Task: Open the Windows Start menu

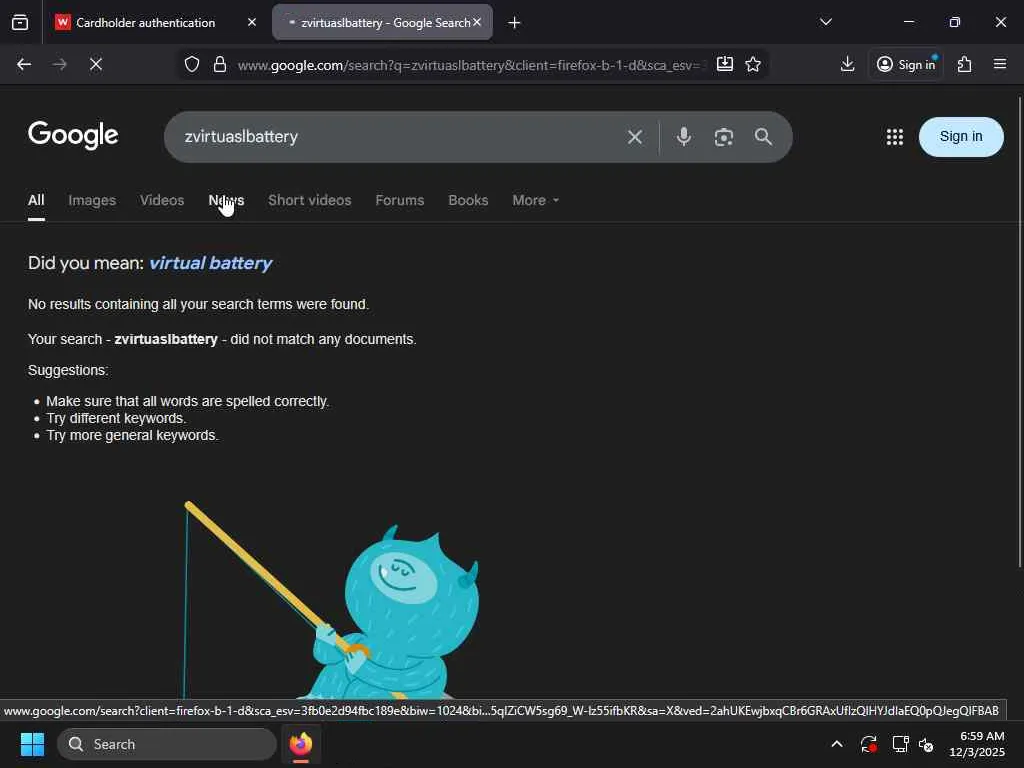Action: [x=32, y=744]
